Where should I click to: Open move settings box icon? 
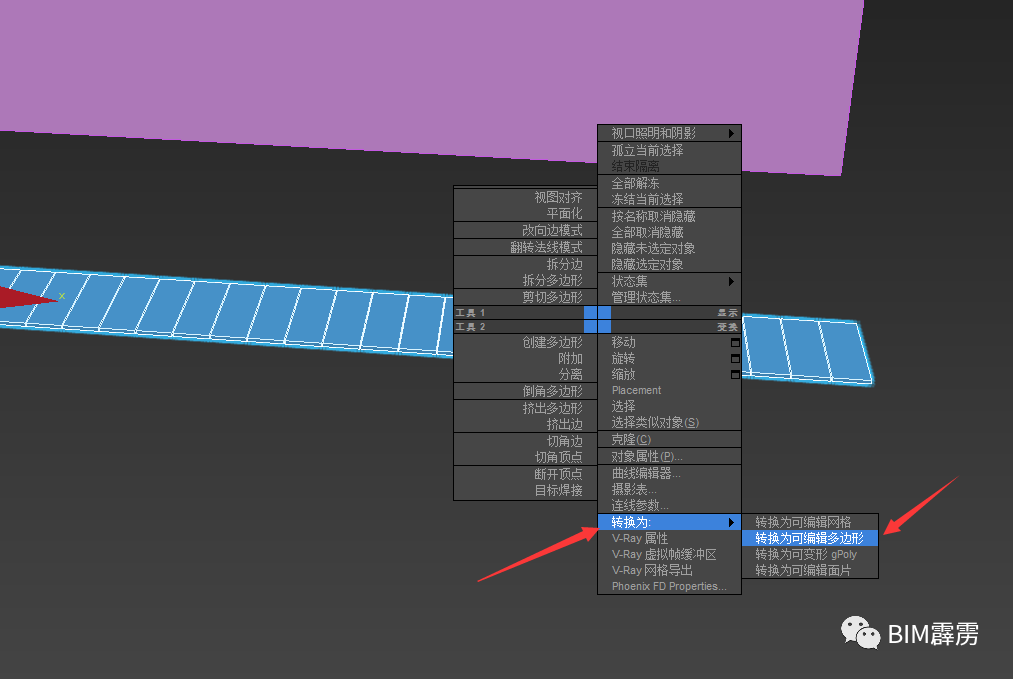735,343
